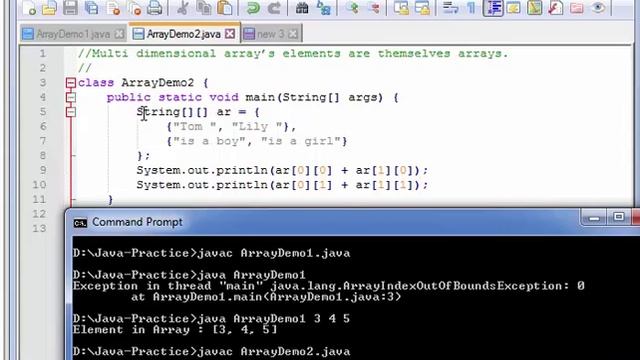The height and width of the screenshot is (360, 640).
Task: Toggle the word wrap icon
Action: [x=451, y=7]
